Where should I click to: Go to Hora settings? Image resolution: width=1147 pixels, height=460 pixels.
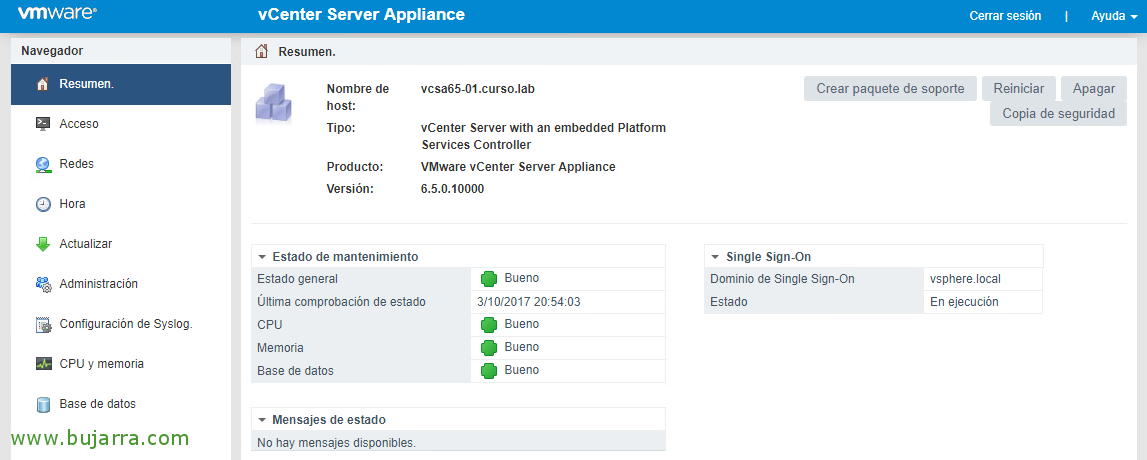coord(121,204)
